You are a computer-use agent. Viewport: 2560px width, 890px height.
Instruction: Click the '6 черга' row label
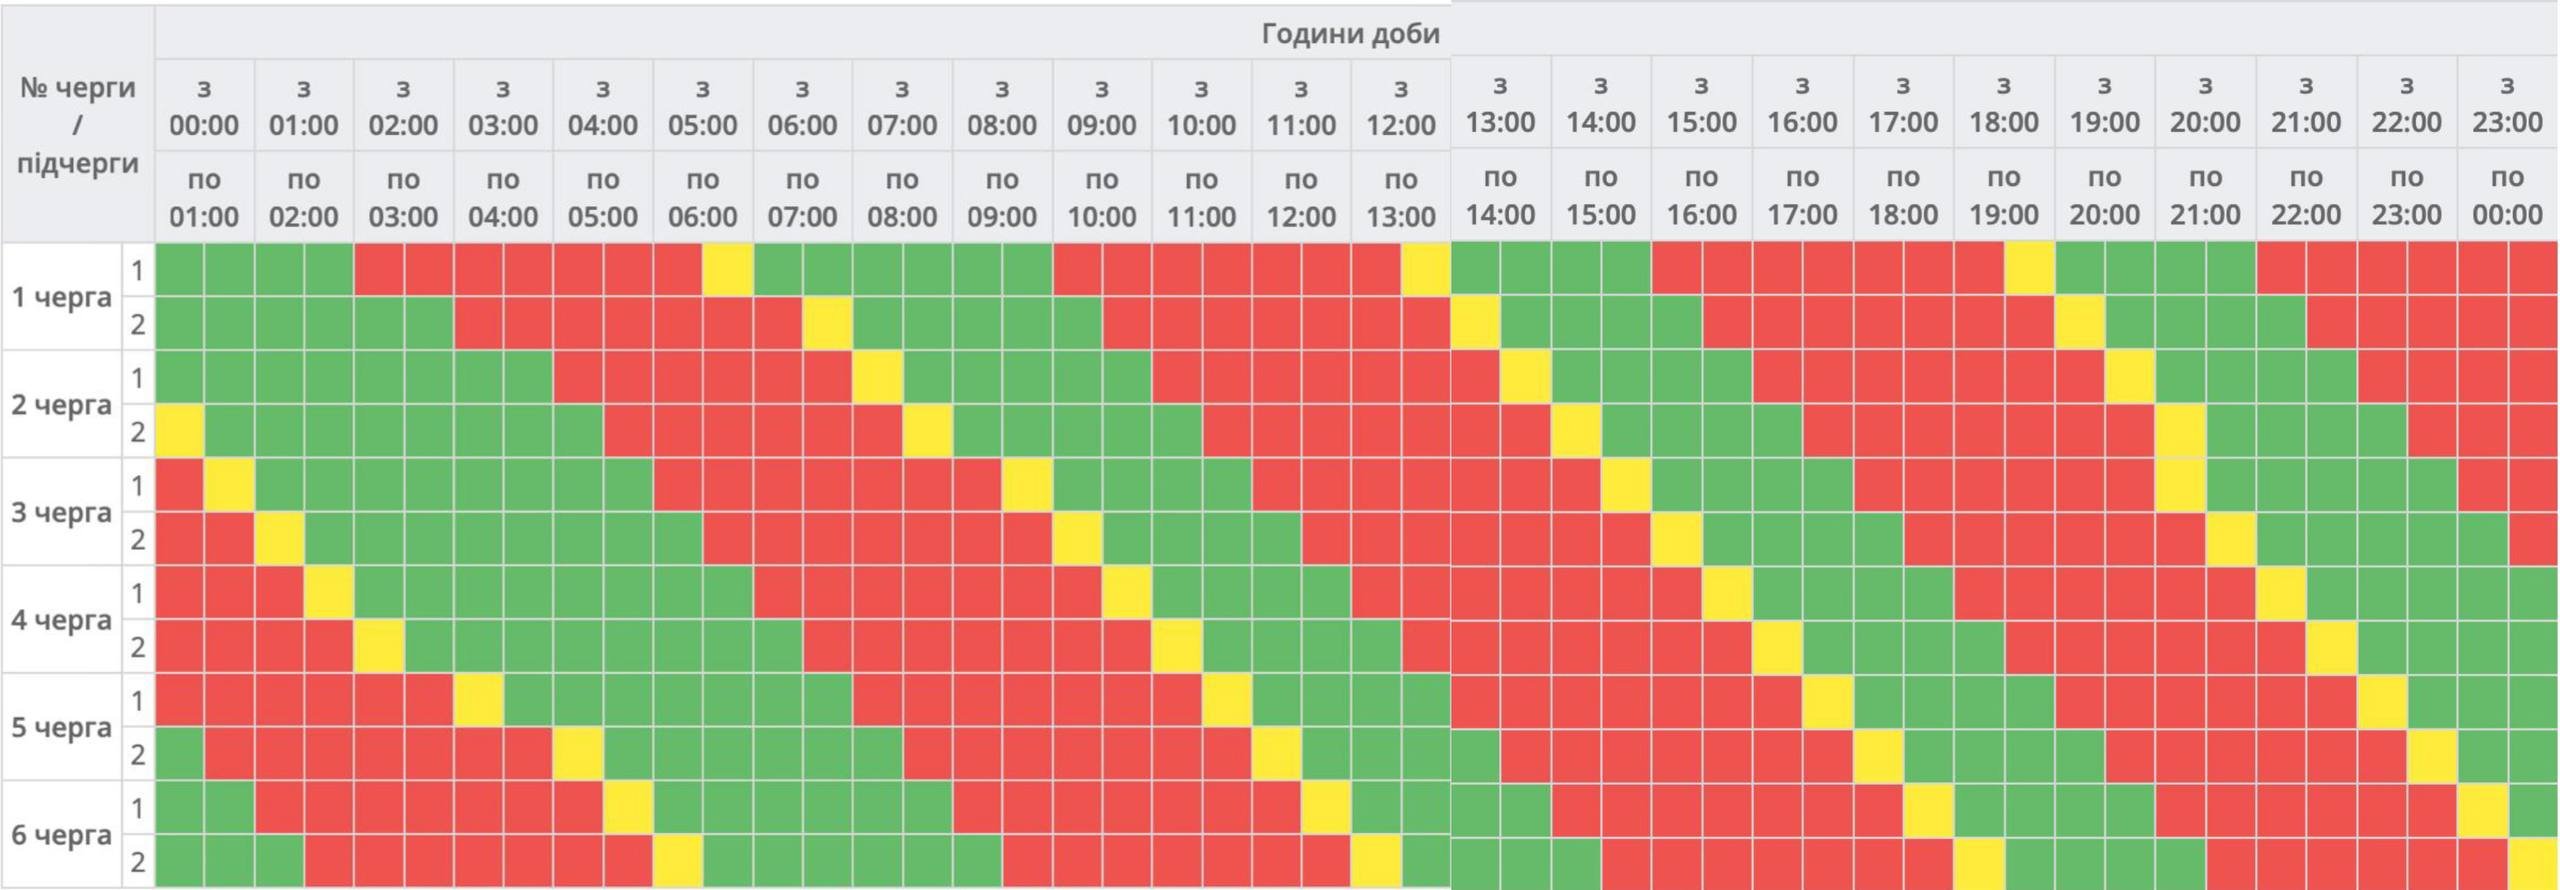click(61, 834)
